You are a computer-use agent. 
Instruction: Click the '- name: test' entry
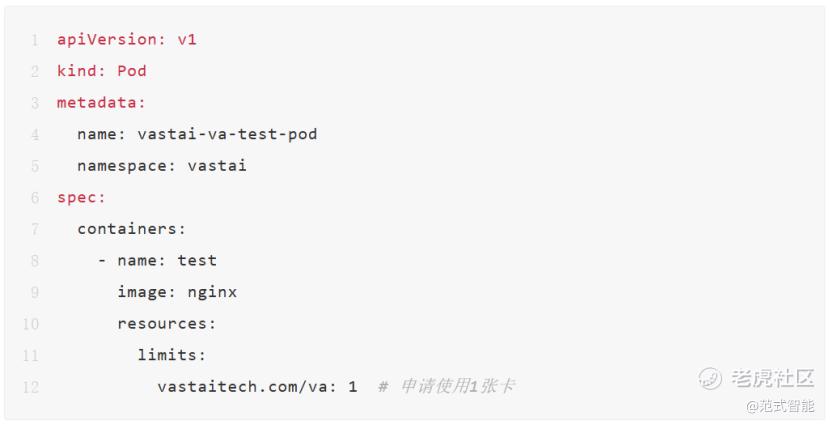(x=157, y=261)
